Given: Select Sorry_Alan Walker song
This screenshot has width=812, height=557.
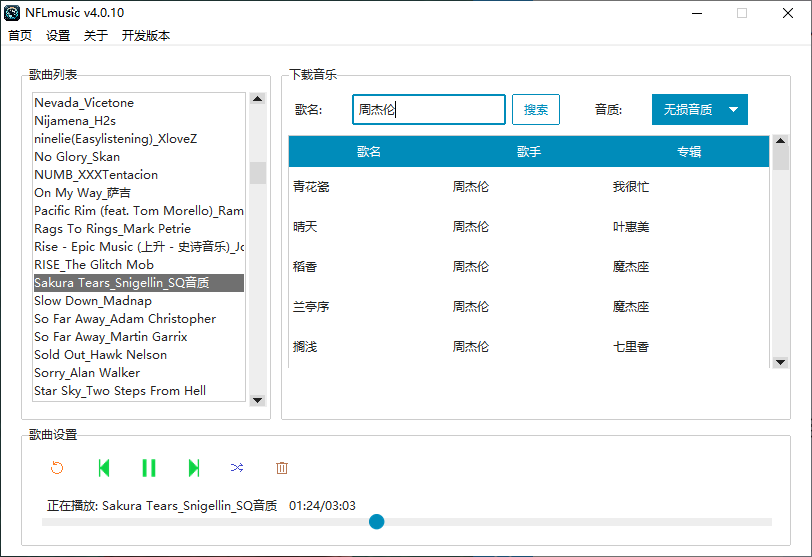Looking at the screenshot, I should [x=139, y=373].
